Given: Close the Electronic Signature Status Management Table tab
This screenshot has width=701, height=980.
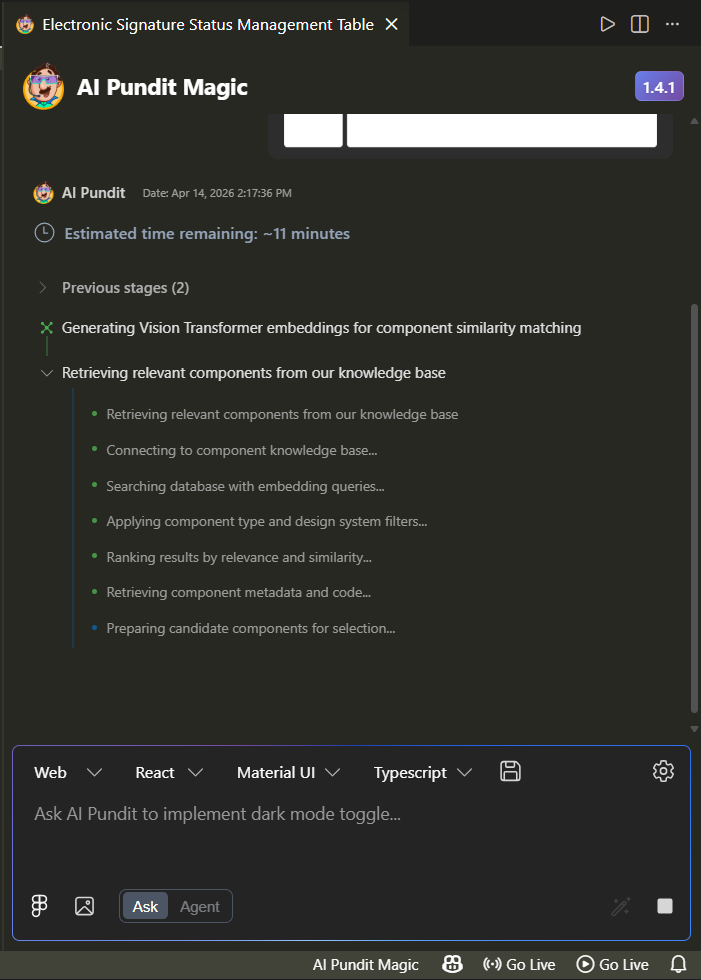Looking at the screenshot, I should pos(392,24).
